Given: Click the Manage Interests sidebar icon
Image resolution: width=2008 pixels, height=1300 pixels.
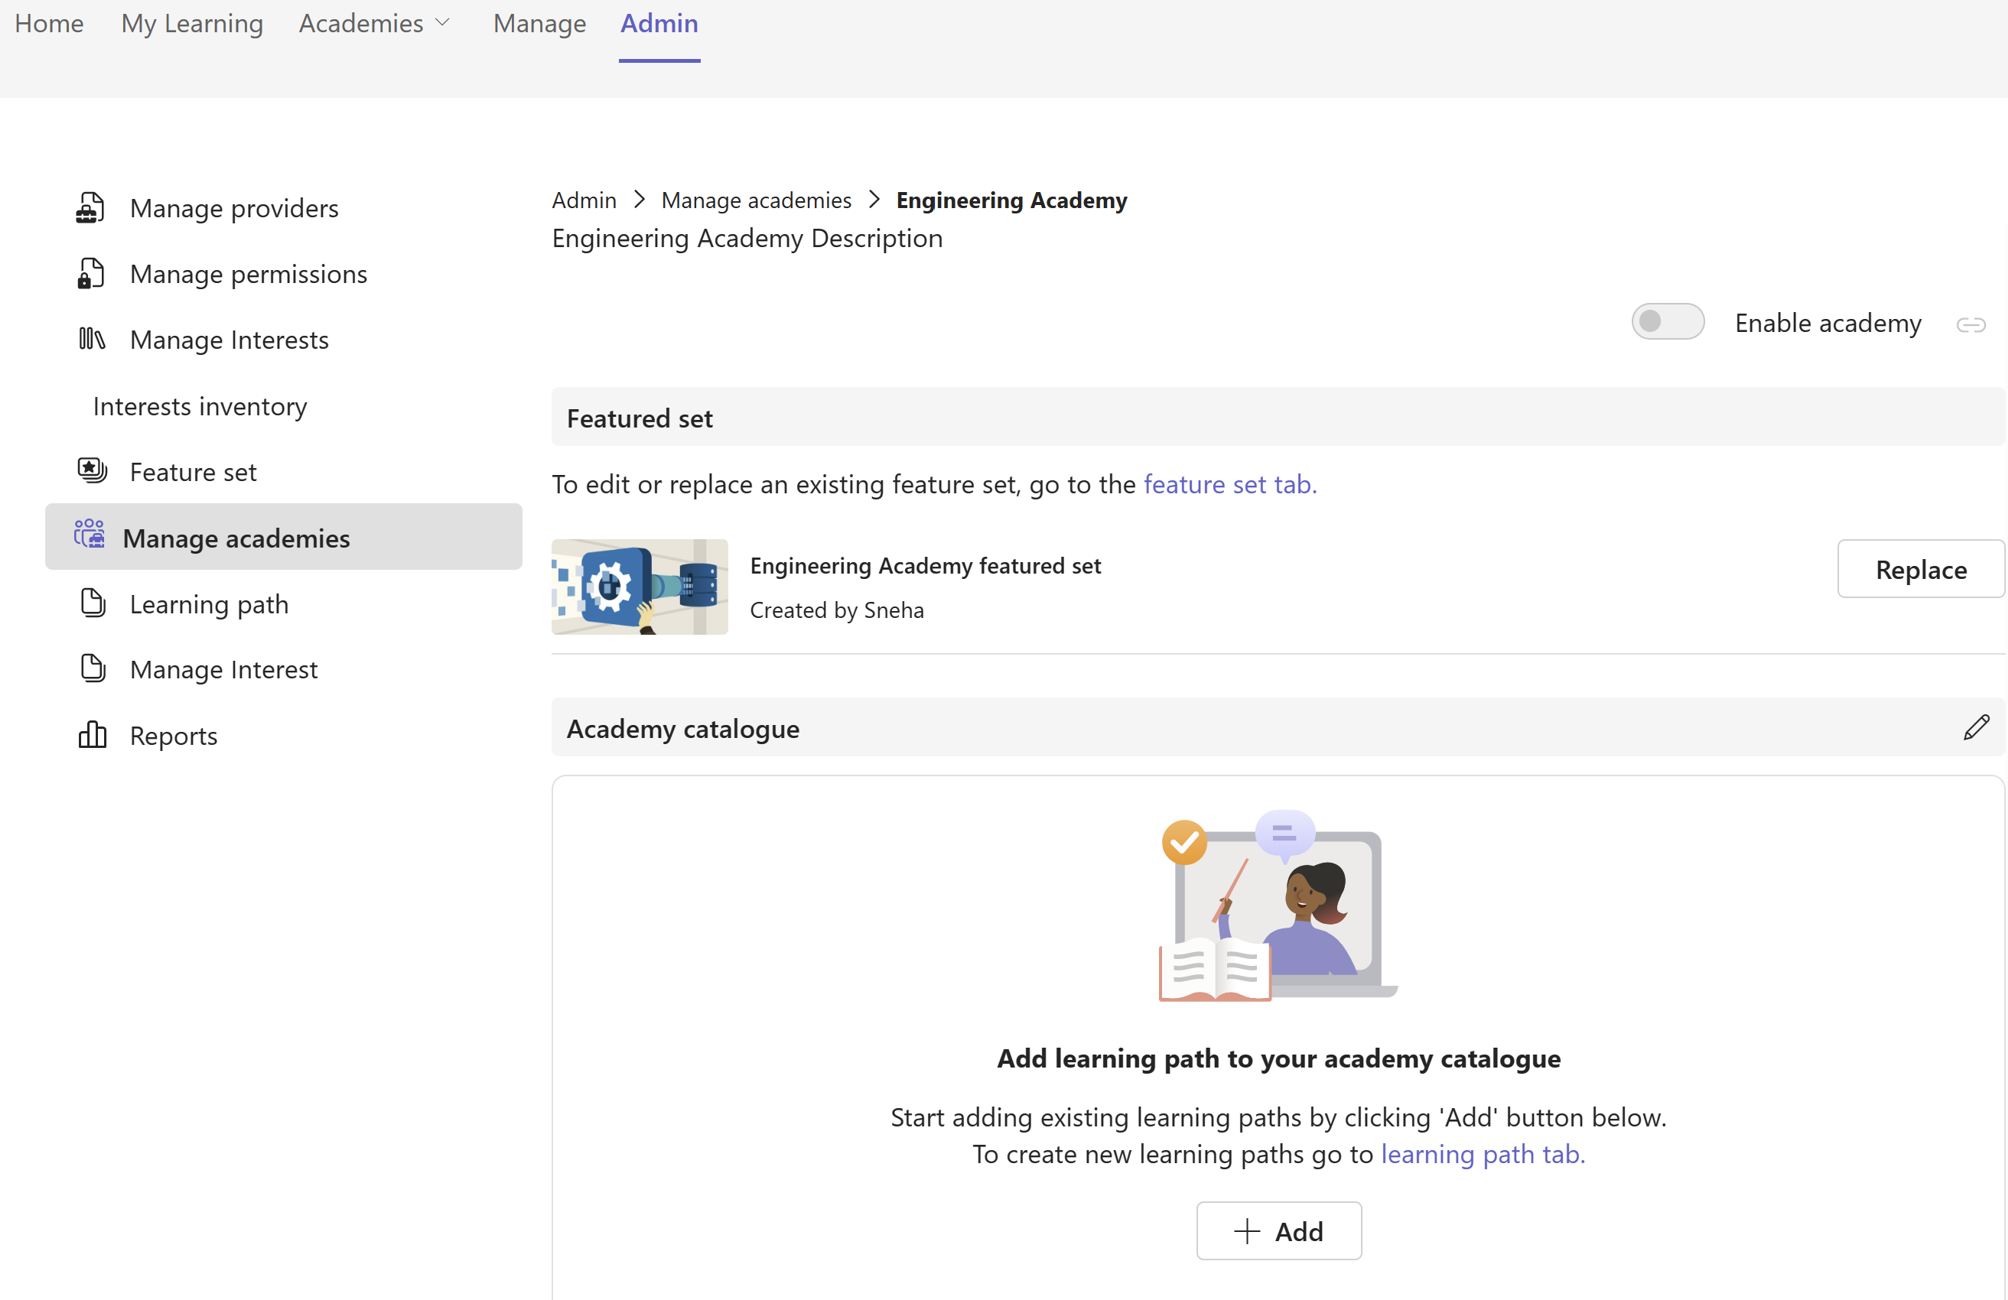Looking at the screenshot, I should click(91, 338).
